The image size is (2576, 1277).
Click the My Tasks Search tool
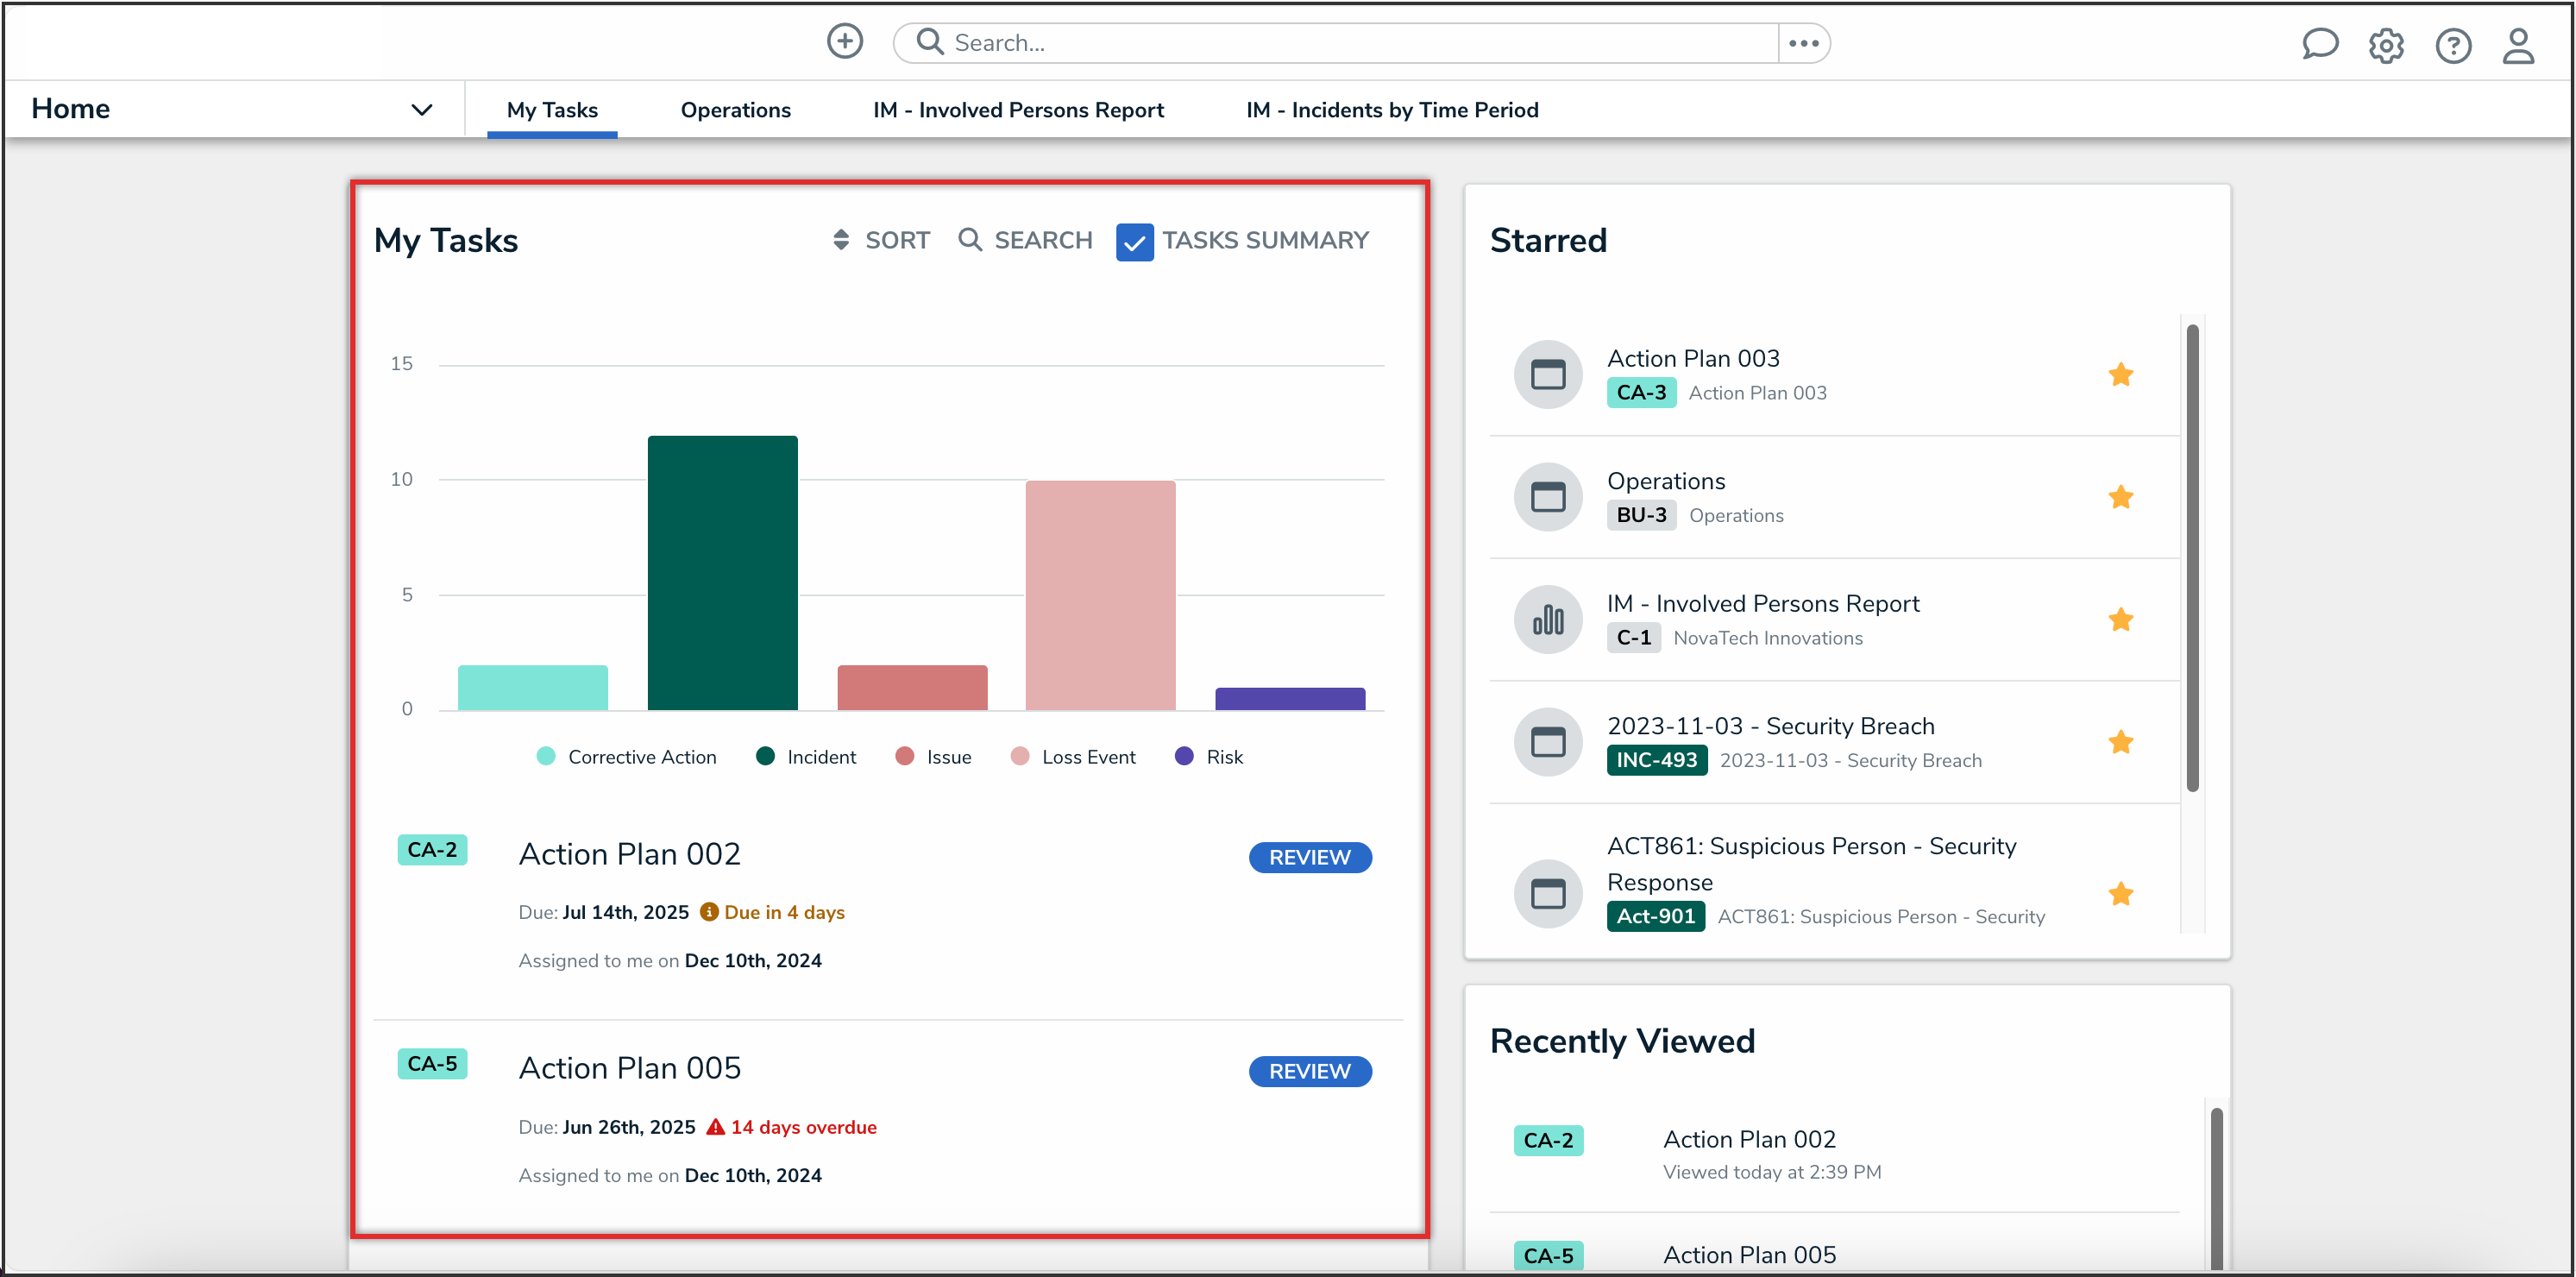tap(1025, 240)
